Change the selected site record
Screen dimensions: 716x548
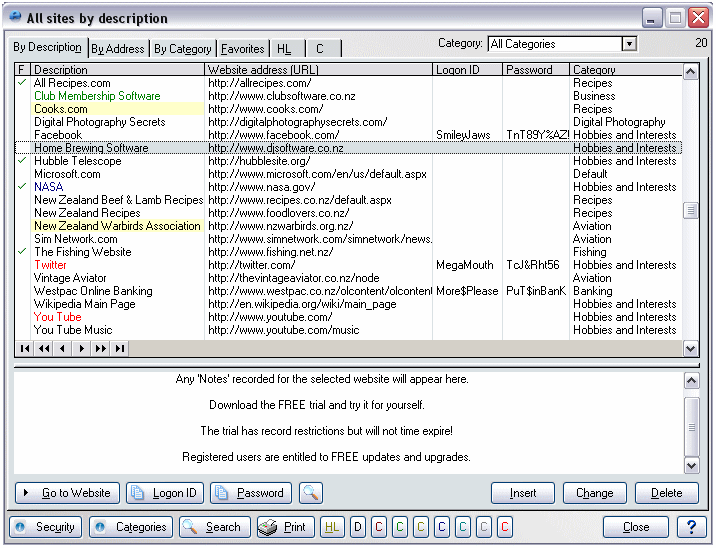pyautogui.click(x=595, y=493)
